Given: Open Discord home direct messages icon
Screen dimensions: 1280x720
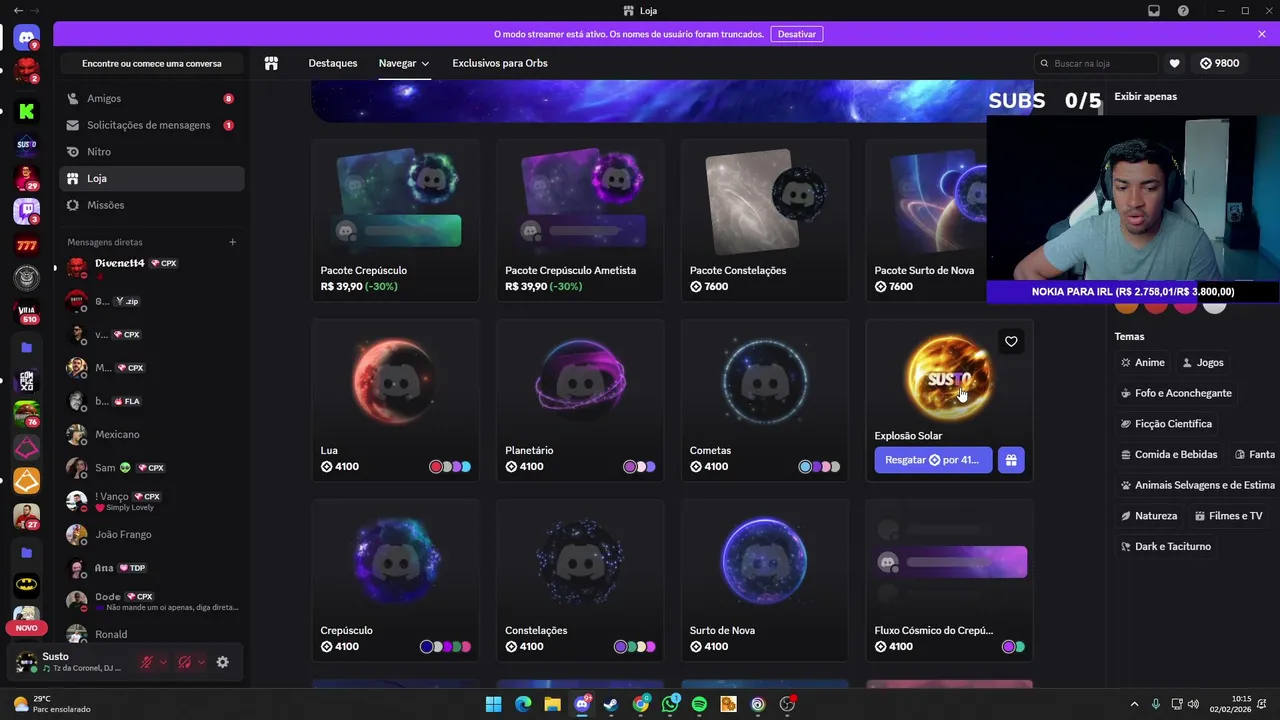Looking at the screenshot, I should coord(26,37).
